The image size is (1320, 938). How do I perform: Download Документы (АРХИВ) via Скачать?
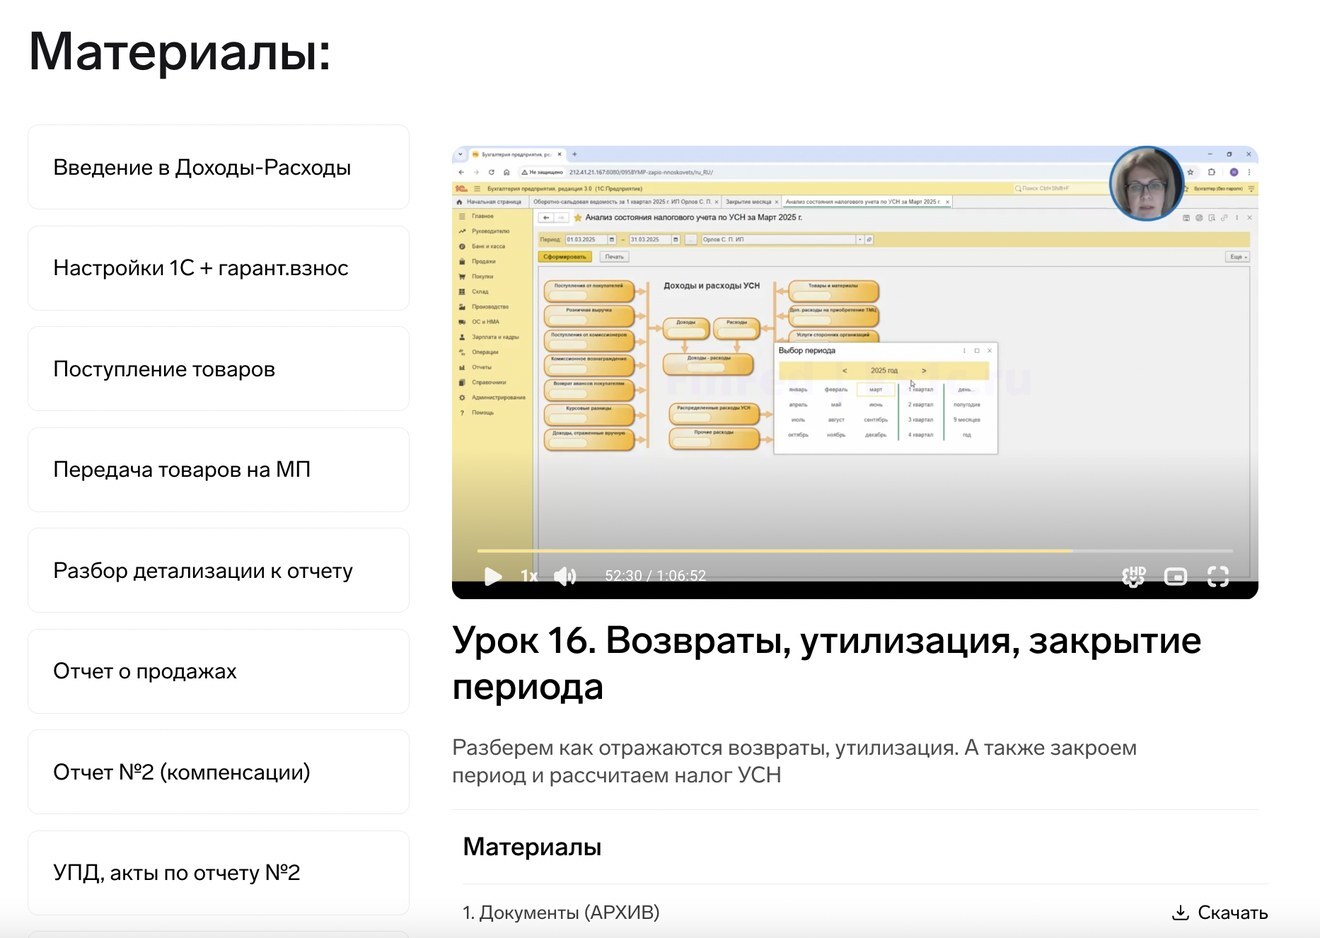(1219, 912)
